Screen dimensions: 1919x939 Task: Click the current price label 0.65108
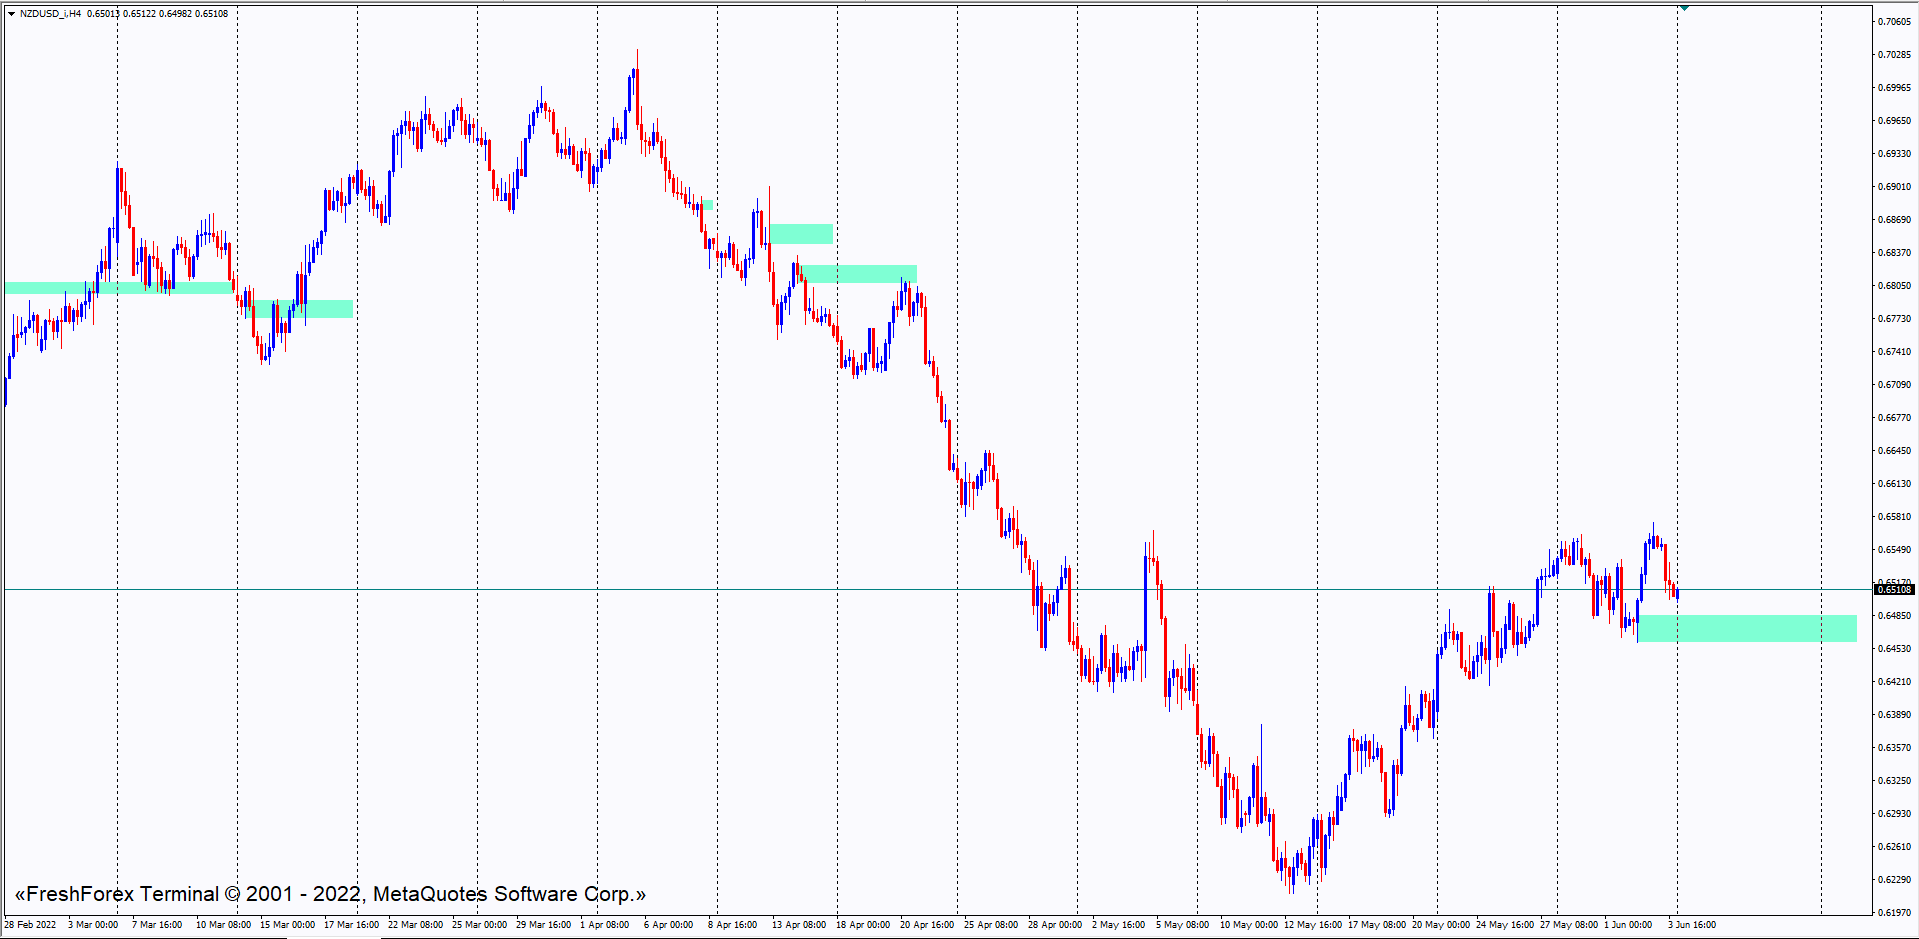pyautogui.click(x=1893, y=590)
